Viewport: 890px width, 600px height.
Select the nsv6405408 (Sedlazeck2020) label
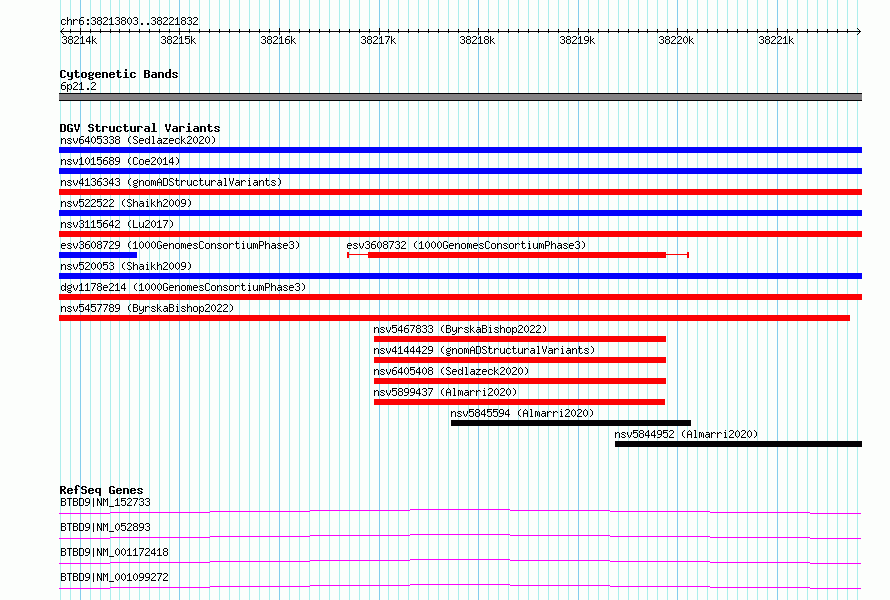451,371
